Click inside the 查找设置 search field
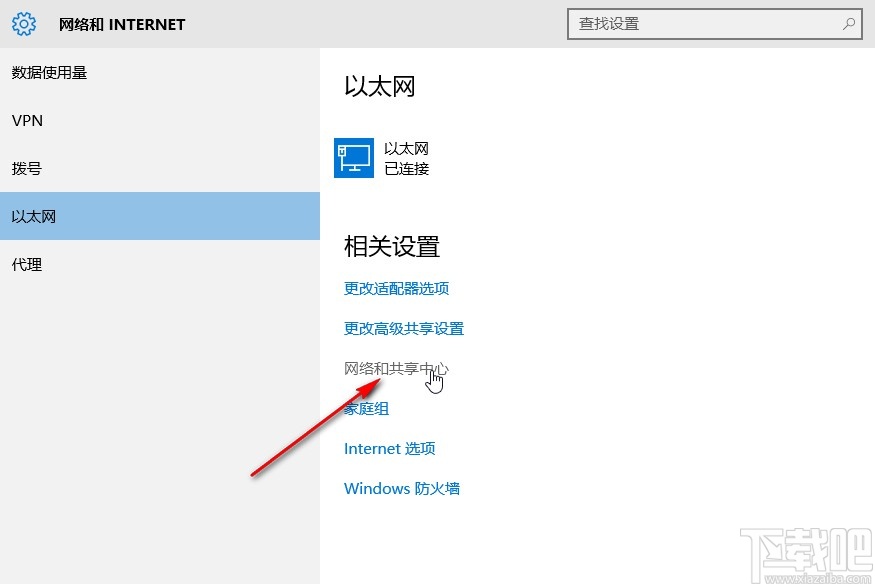 coord(700,23)
